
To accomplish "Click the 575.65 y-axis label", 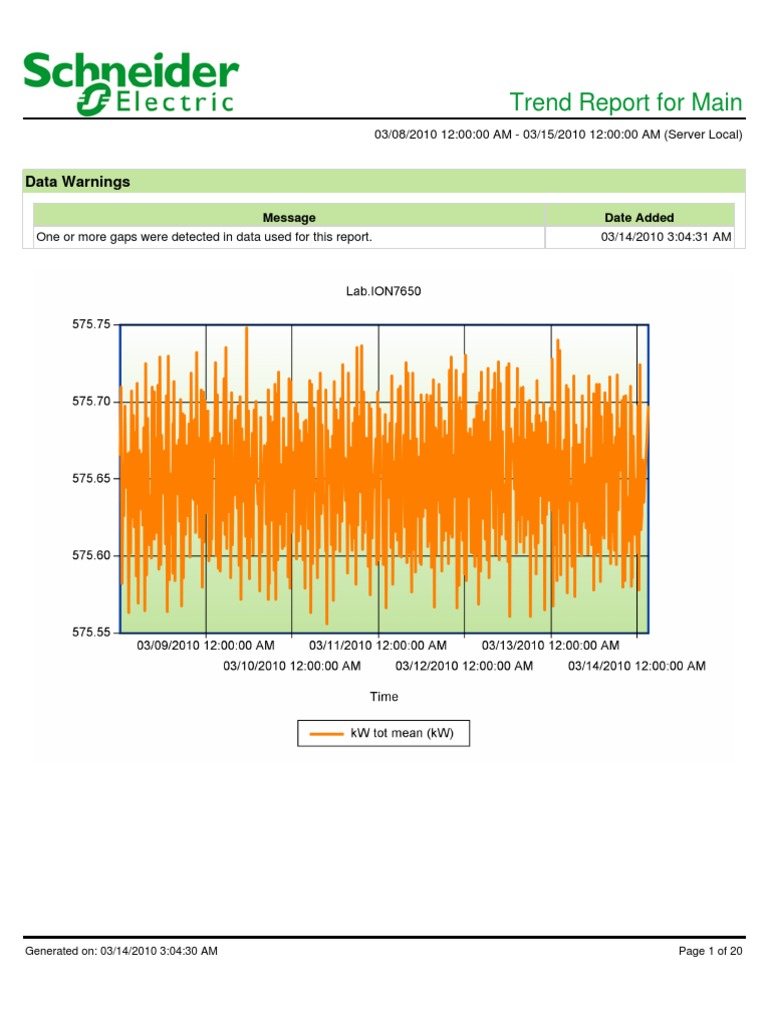I will 91,478.
